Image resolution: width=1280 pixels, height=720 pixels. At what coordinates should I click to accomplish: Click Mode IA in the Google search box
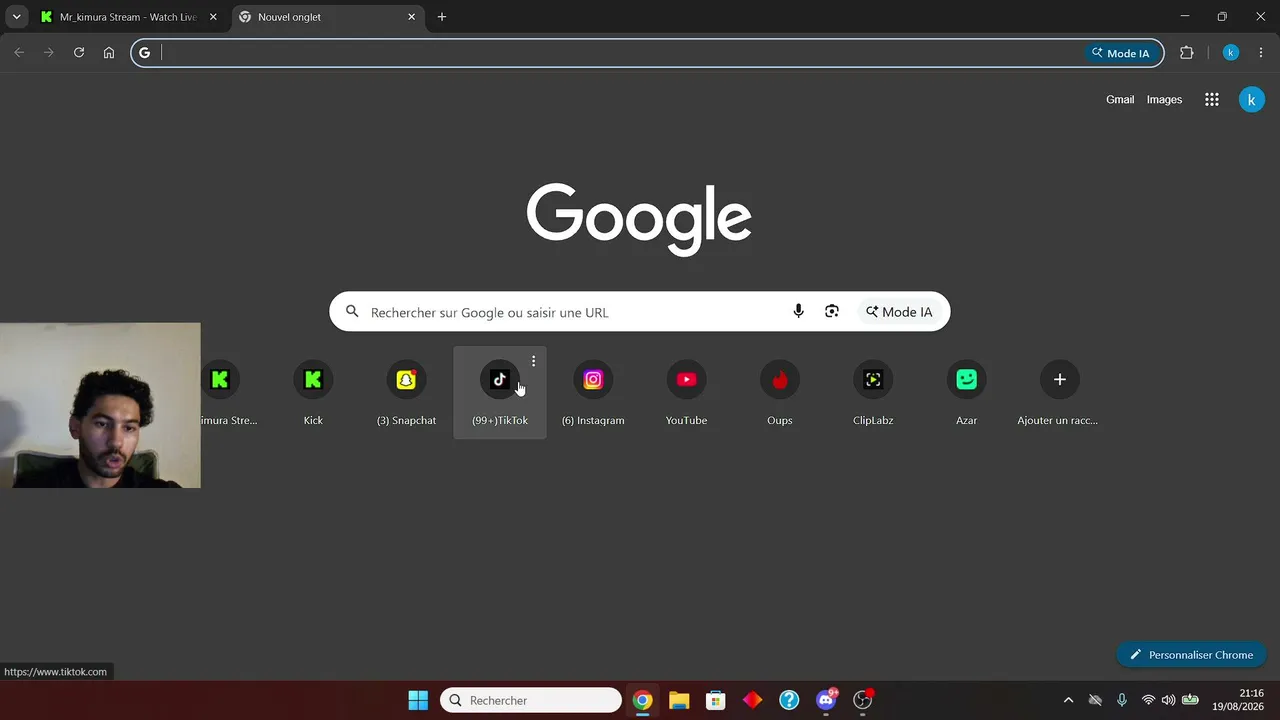tap(899, 312)
